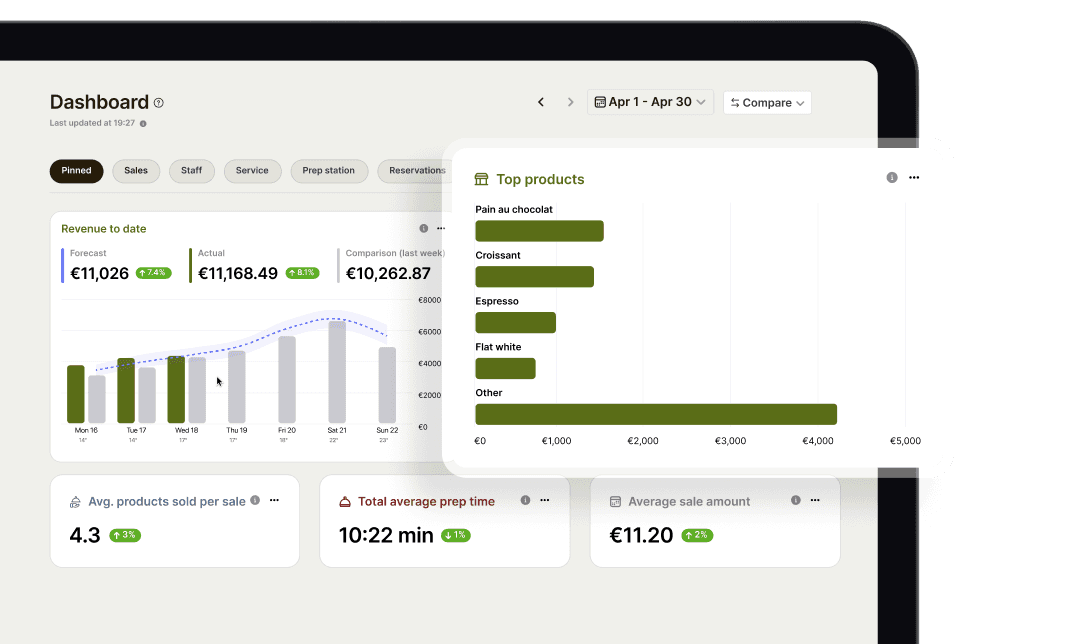
Task: Open more options on Total average prep time
Action: click(545, 501)
